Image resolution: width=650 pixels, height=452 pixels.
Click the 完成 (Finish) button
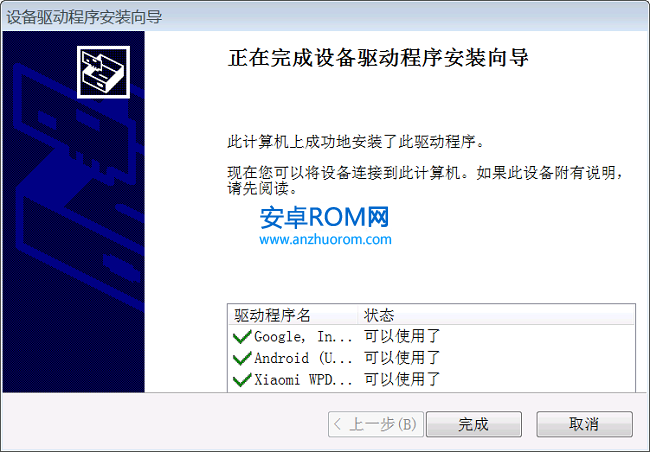474,424
